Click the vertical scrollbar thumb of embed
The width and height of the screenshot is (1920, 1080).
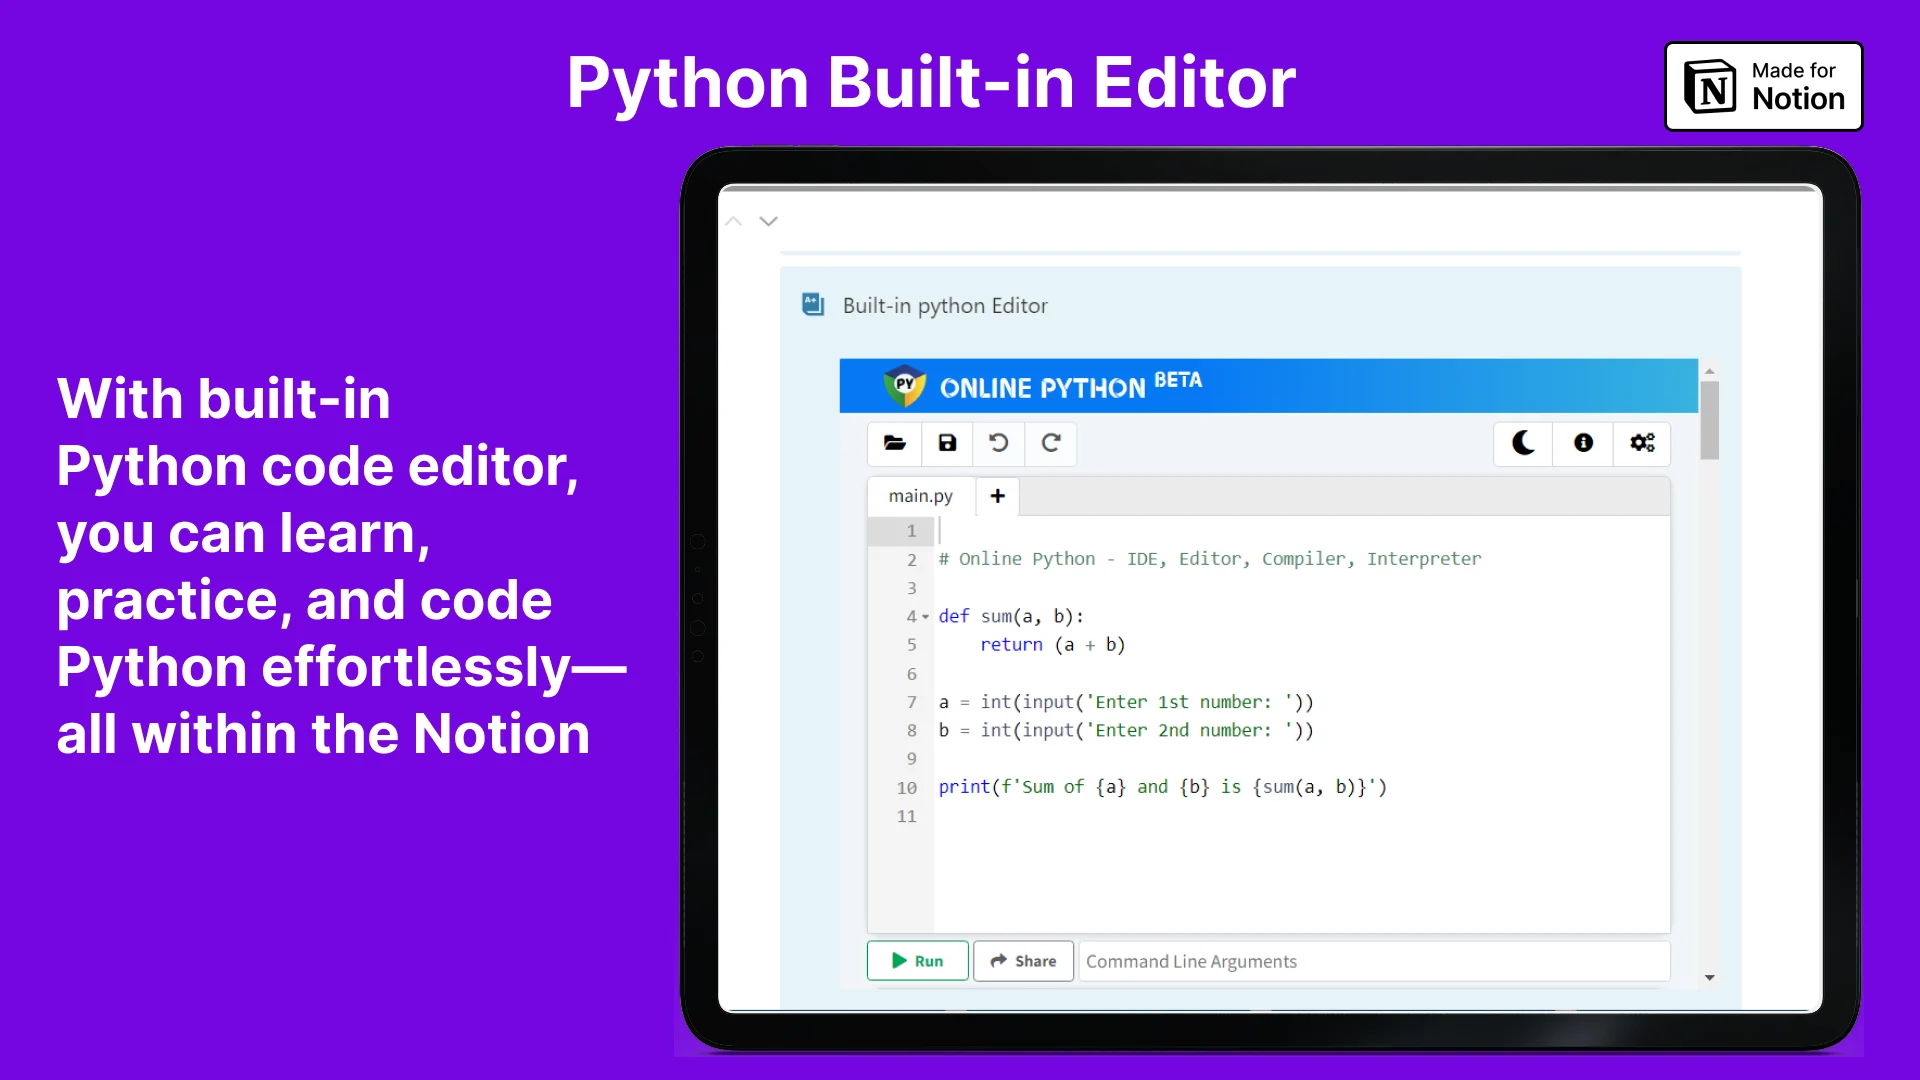(1710, 420)
